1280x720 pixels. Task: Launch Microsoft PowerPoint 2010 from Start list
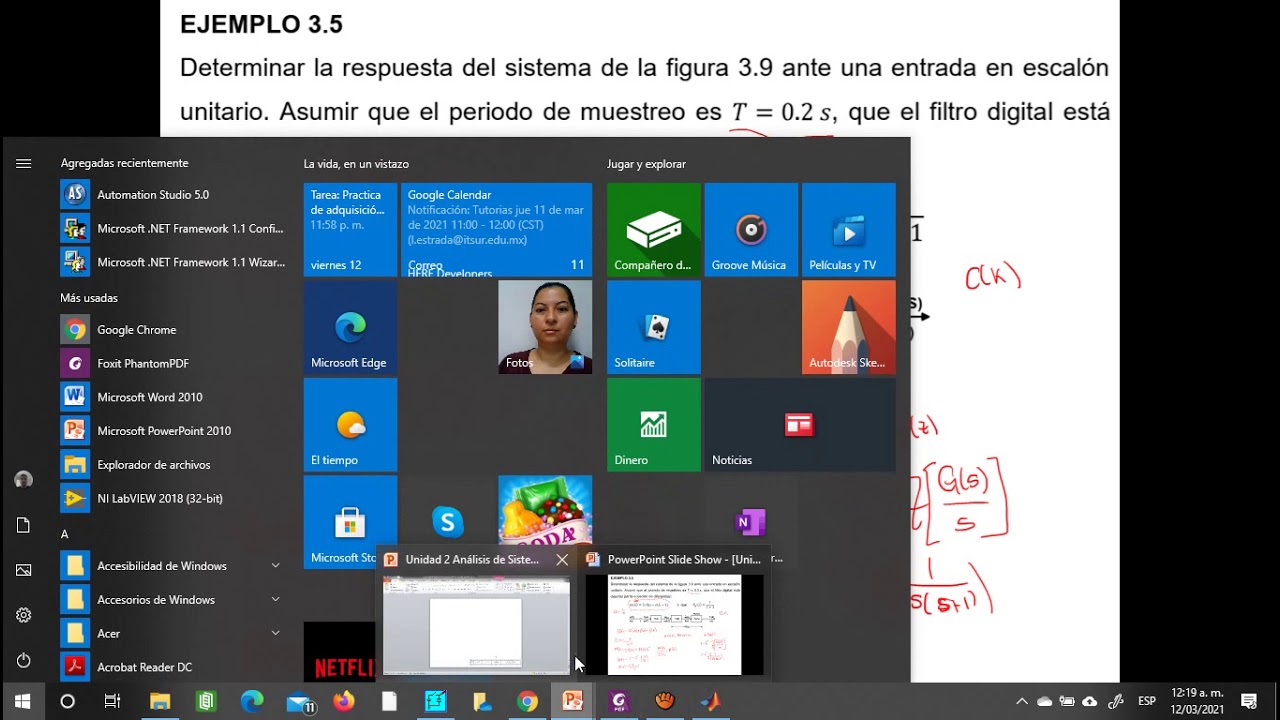coord(172,431)
